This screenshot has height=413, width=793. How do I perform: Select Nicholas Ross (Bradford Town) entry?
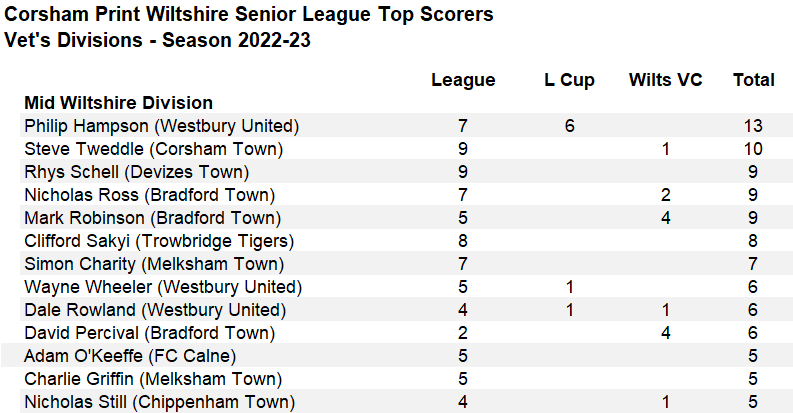tap(150, 195)
